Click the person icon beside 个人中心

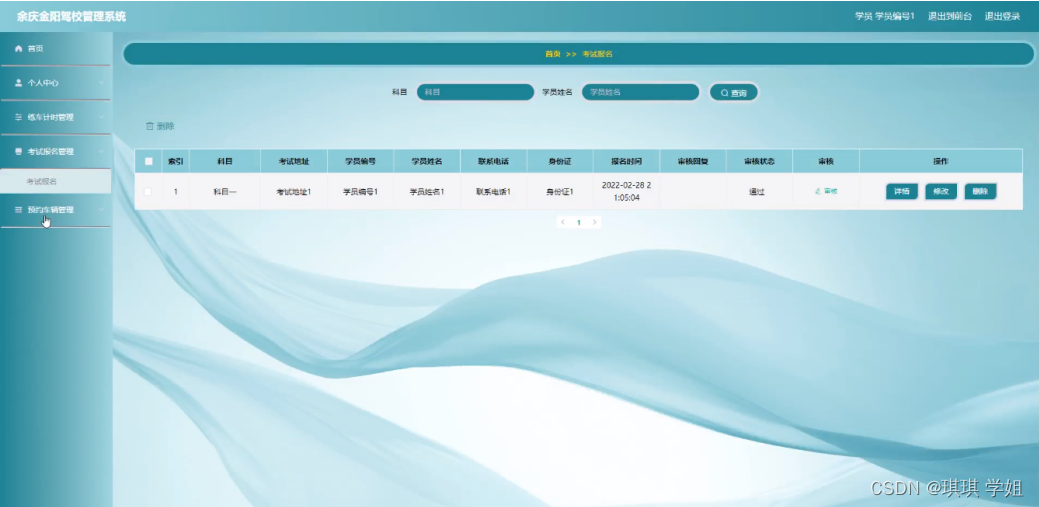pyautogui.click(x=19, y=83)
